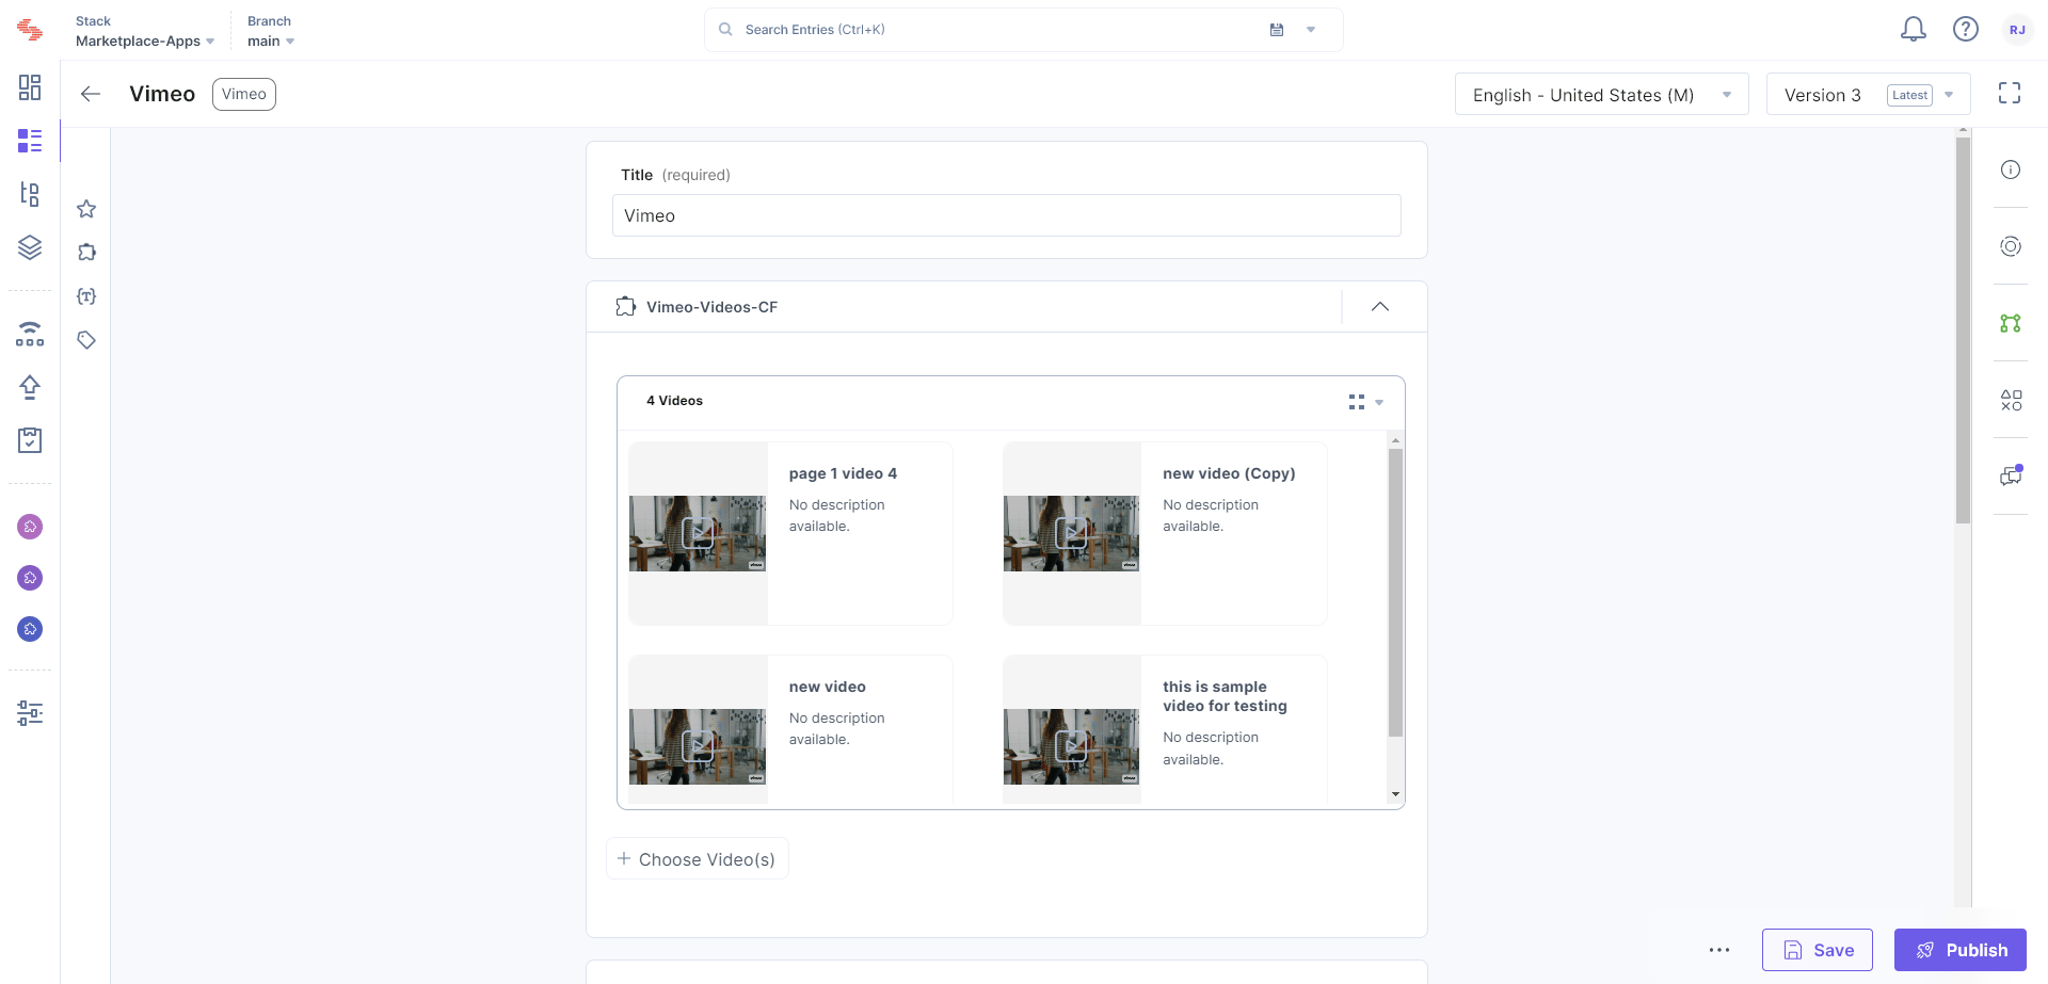Click the star favorites icon
Screen dimensions: 2048x984
click(87, 209)
